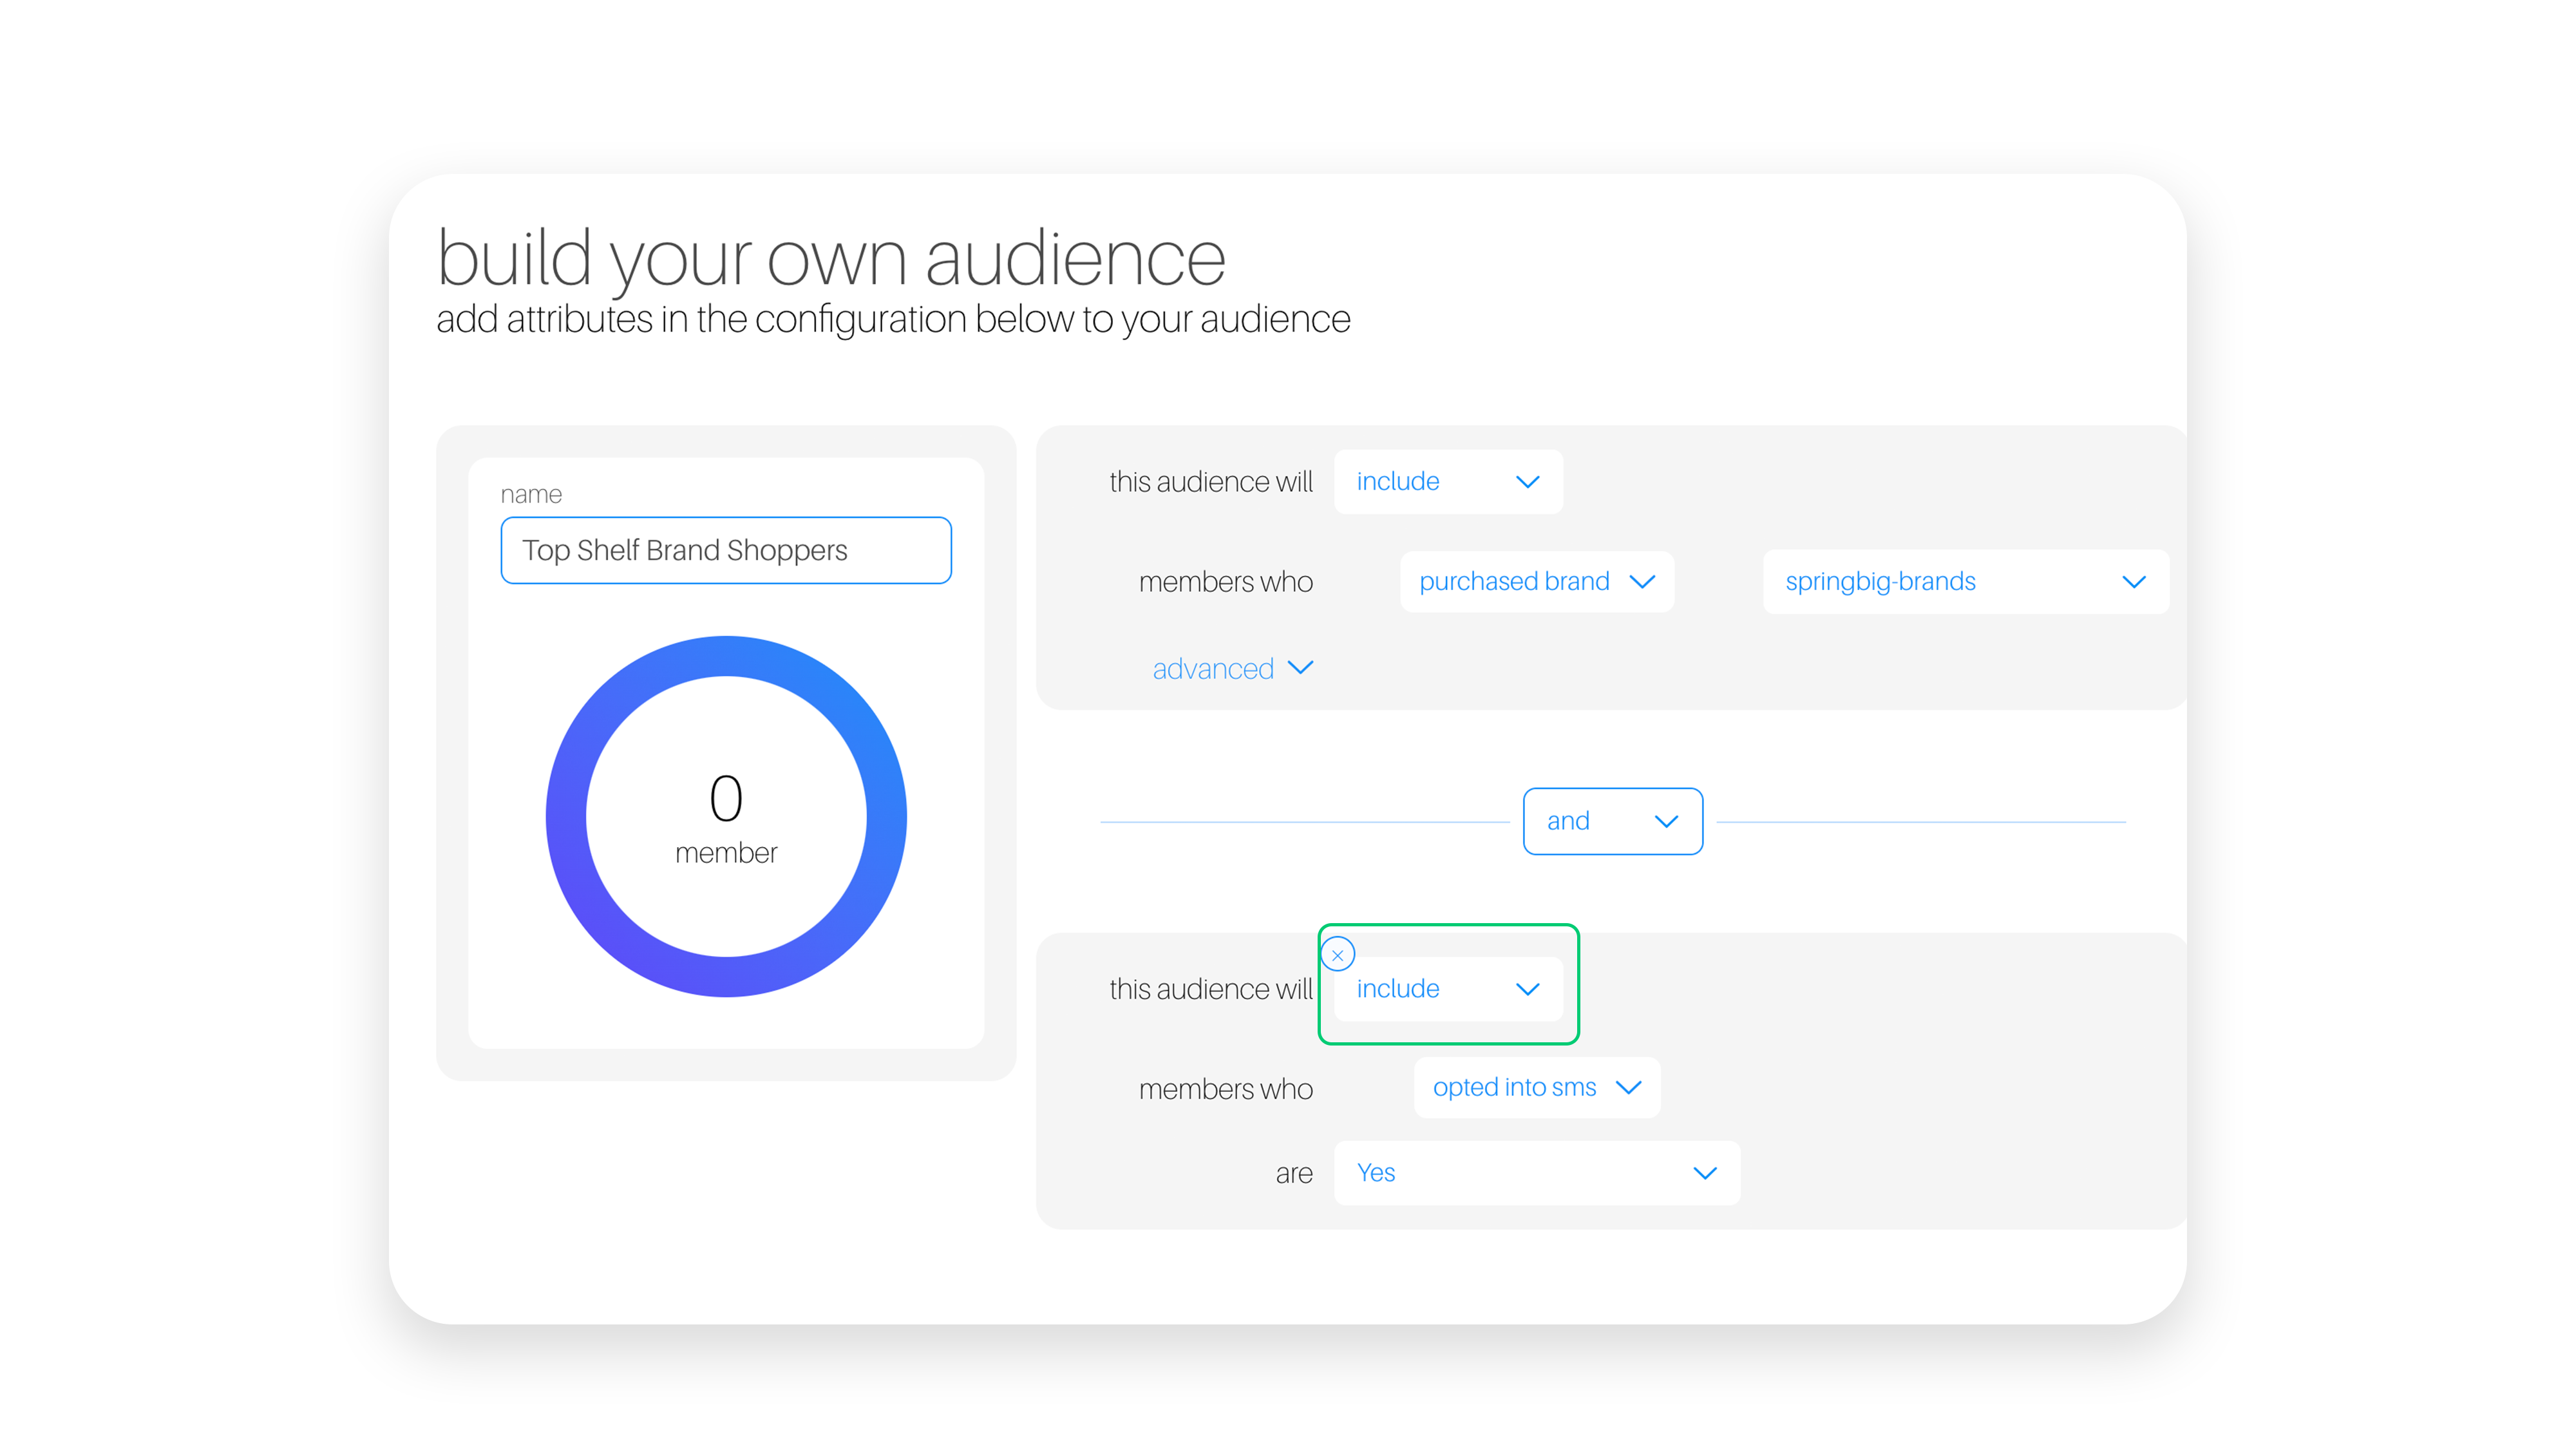Click the '0 member' count ring

(x=726, y=816)
